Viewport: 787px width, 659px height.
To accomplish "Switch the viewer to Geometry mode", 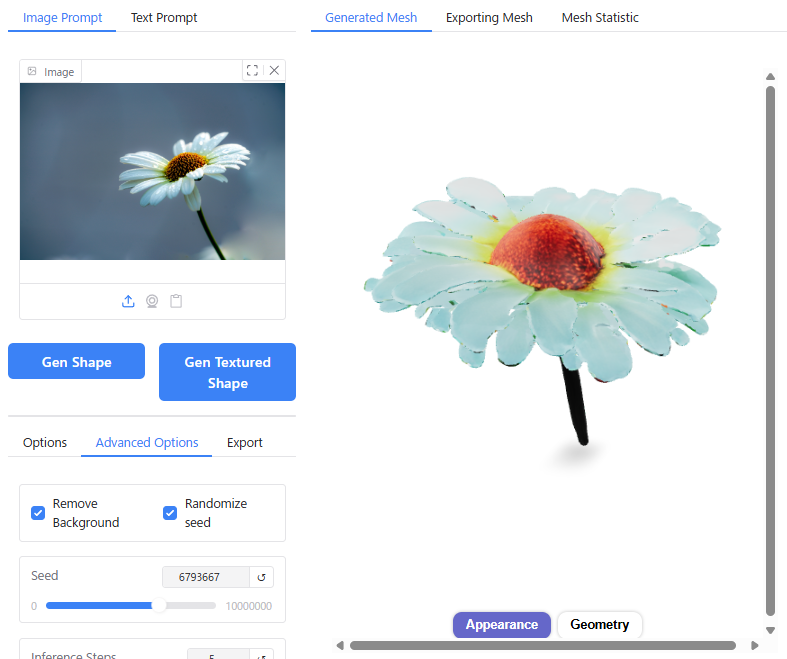I will click(599, 625).
